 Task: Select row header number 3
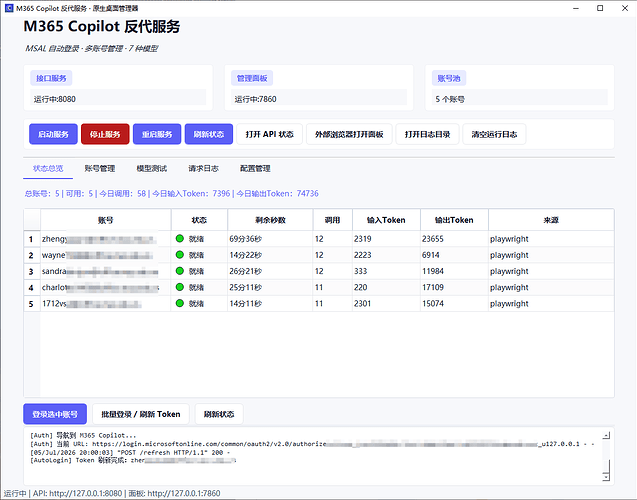(x=32, y=271)
